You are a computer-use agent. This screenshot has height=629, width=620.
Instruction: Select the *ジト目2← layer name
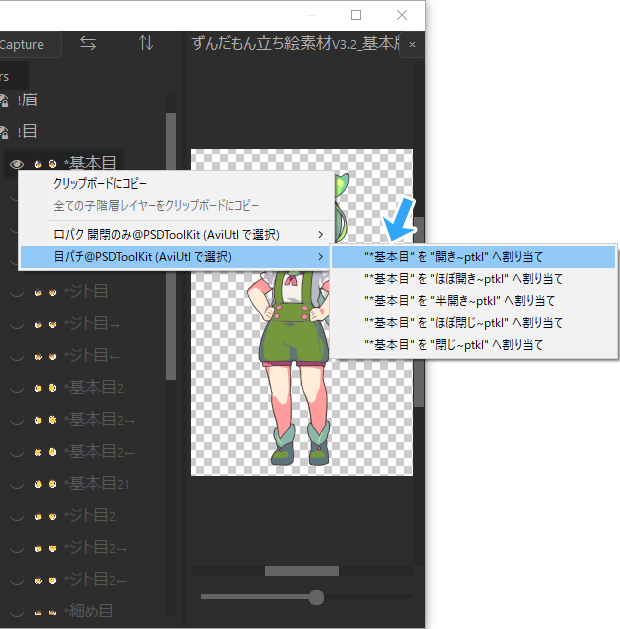95,580
